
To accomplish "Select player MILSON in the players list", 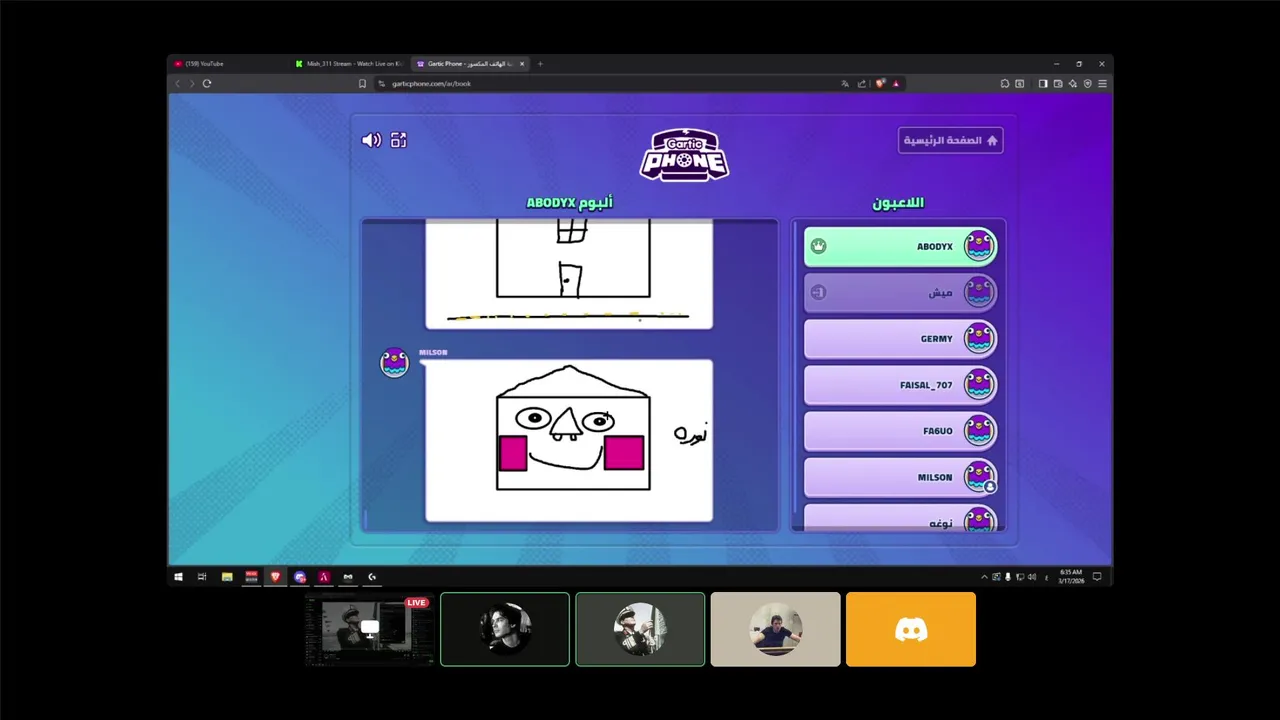I will [x=900, y=477].
